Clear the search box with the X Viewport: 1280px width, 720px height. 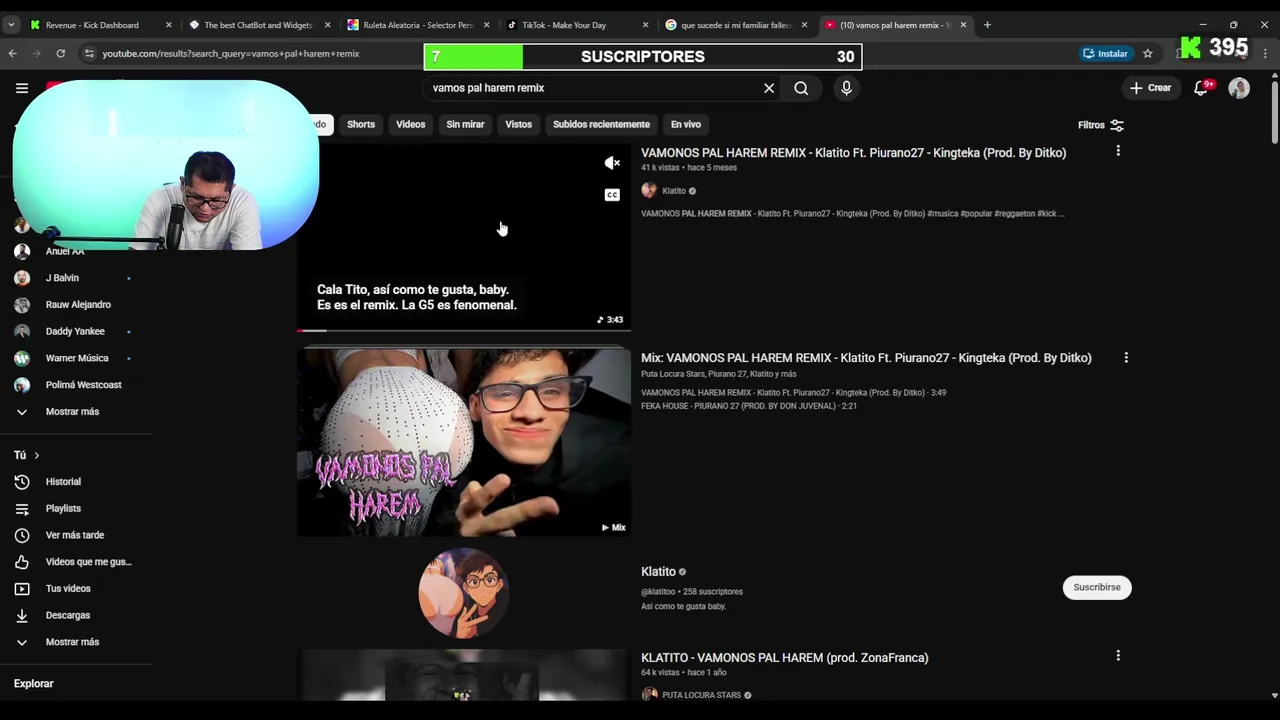coord(769,88)
